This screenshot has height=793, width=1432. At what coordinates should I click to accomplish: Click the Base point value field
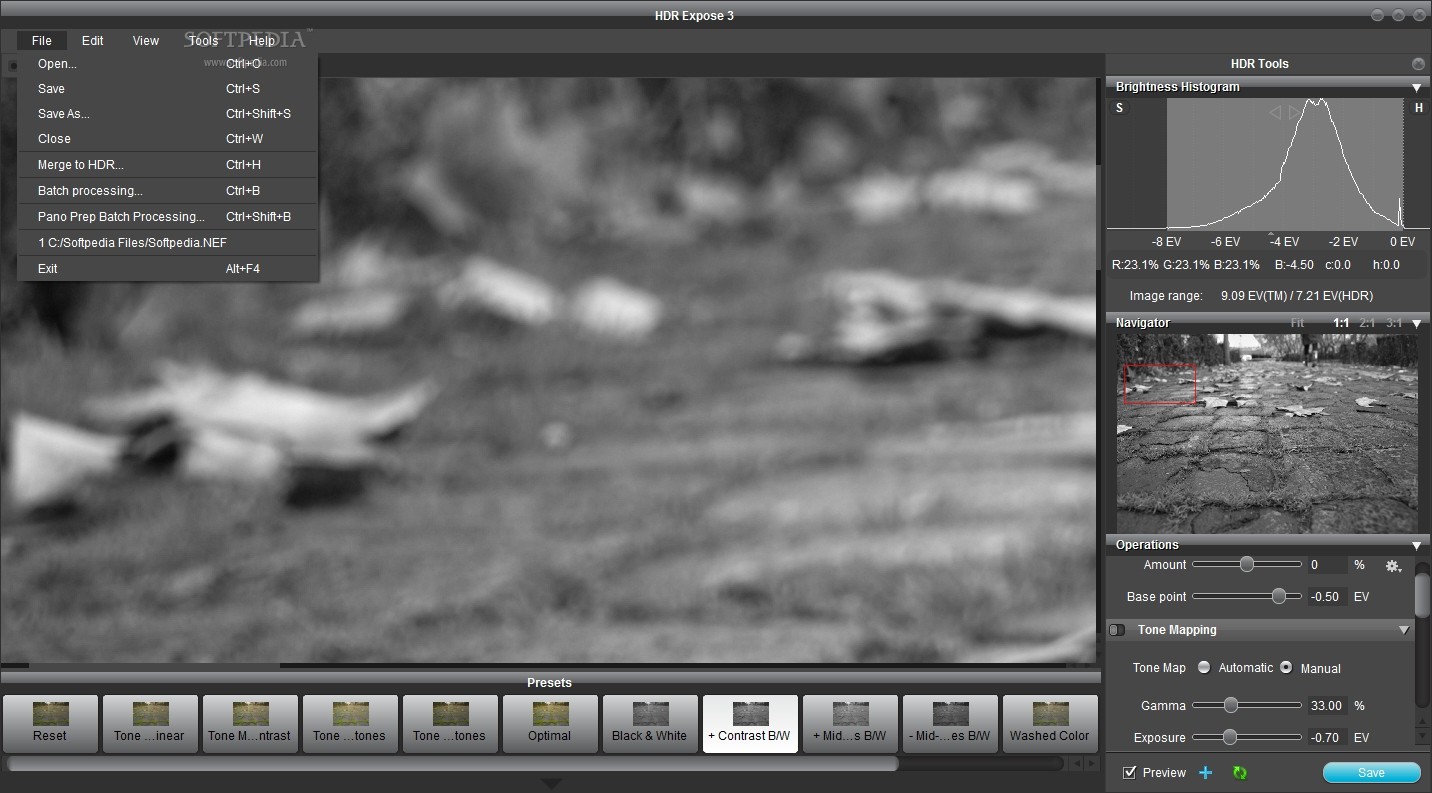point(1327,597)
